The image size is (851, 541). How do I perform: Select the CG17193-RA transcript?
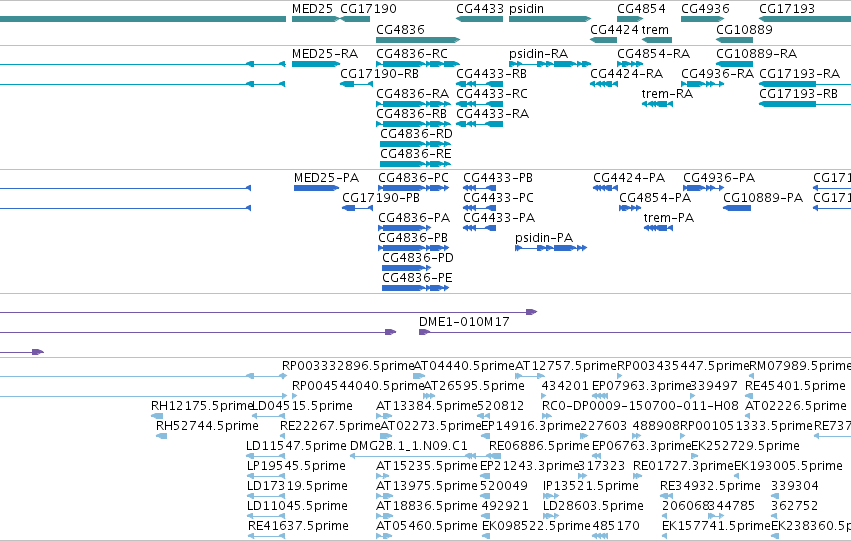click(x=805, y=84)
